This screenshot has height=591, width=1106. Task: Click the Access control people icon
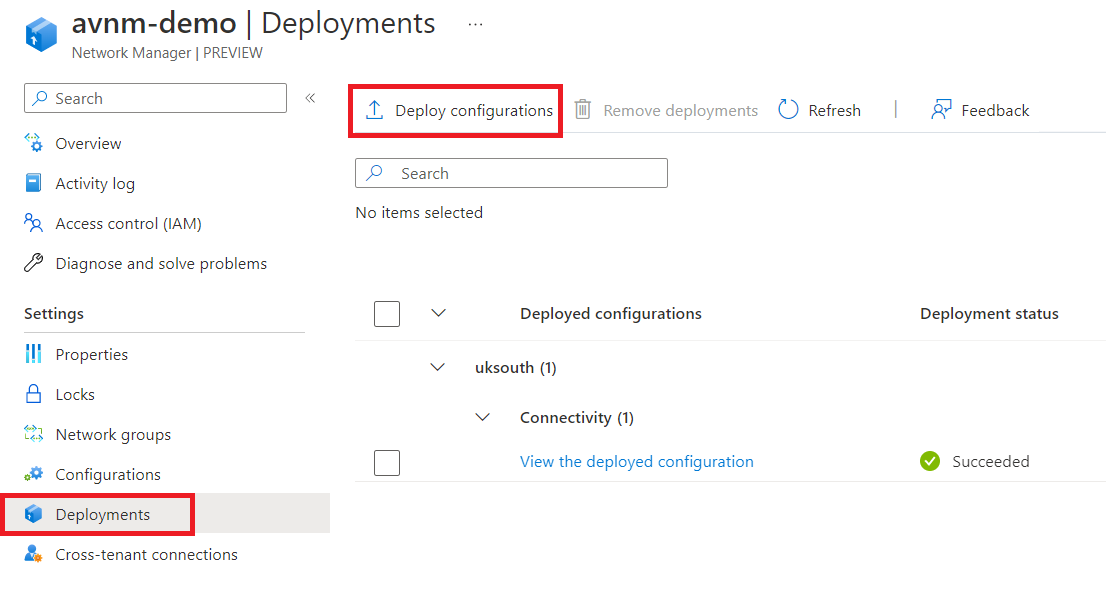click(33, 223)
